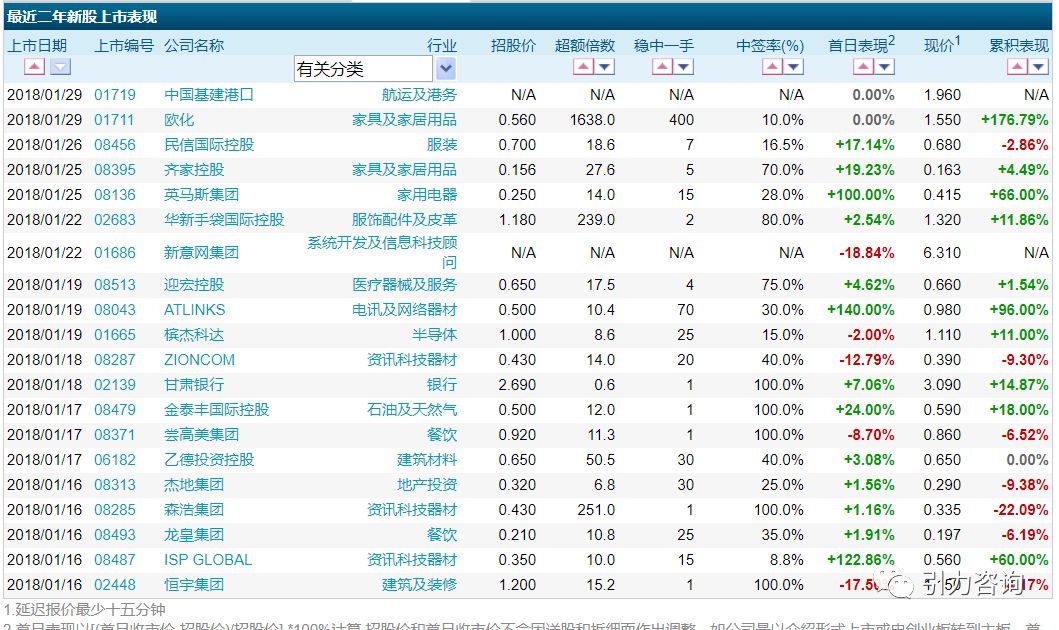
Task: Open 華新手袋國際控股 company link
Action: 224,219
